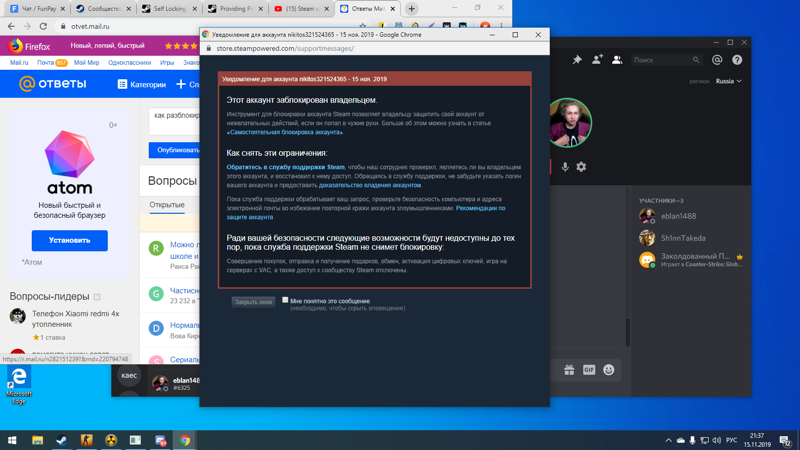This screenshot has width=800, height=450.
Task: Open Discord from taskbar
Action: (x=160, y=440)
